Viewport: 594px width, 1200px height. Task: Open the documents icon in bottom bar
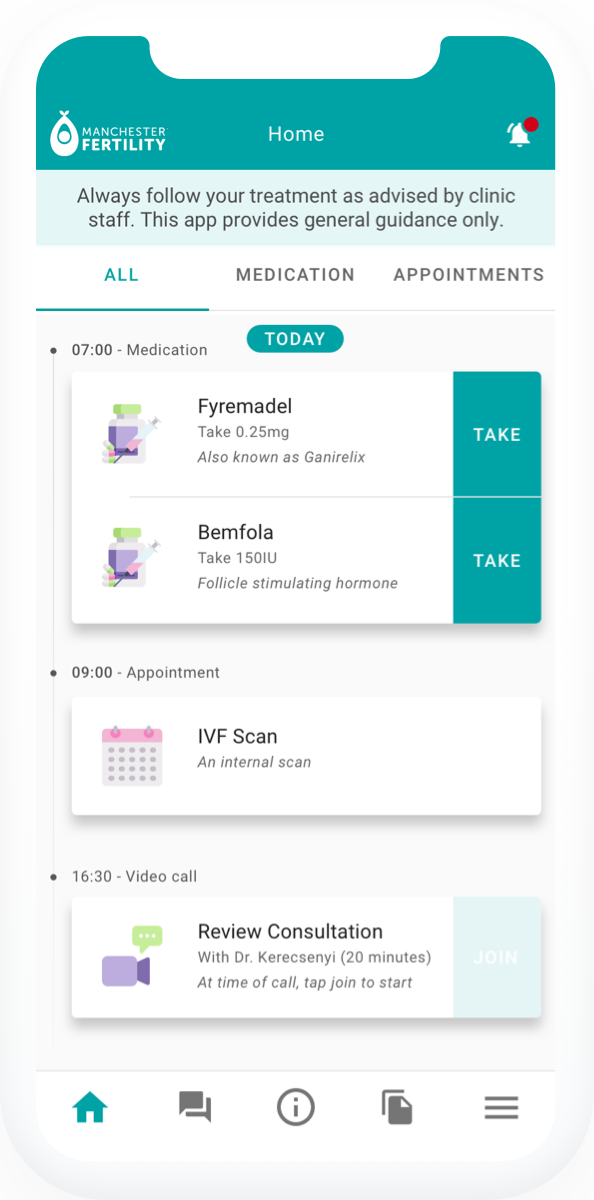click(397, 1107)
